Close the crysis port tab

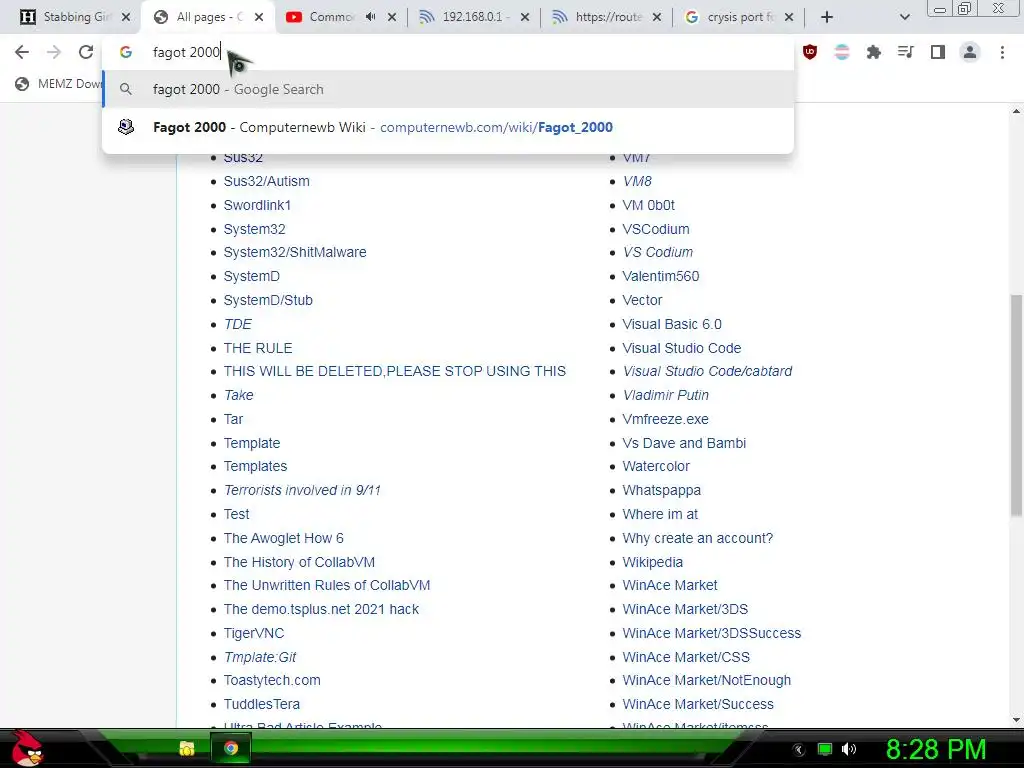pyautogui.click(x=789, y=17)
